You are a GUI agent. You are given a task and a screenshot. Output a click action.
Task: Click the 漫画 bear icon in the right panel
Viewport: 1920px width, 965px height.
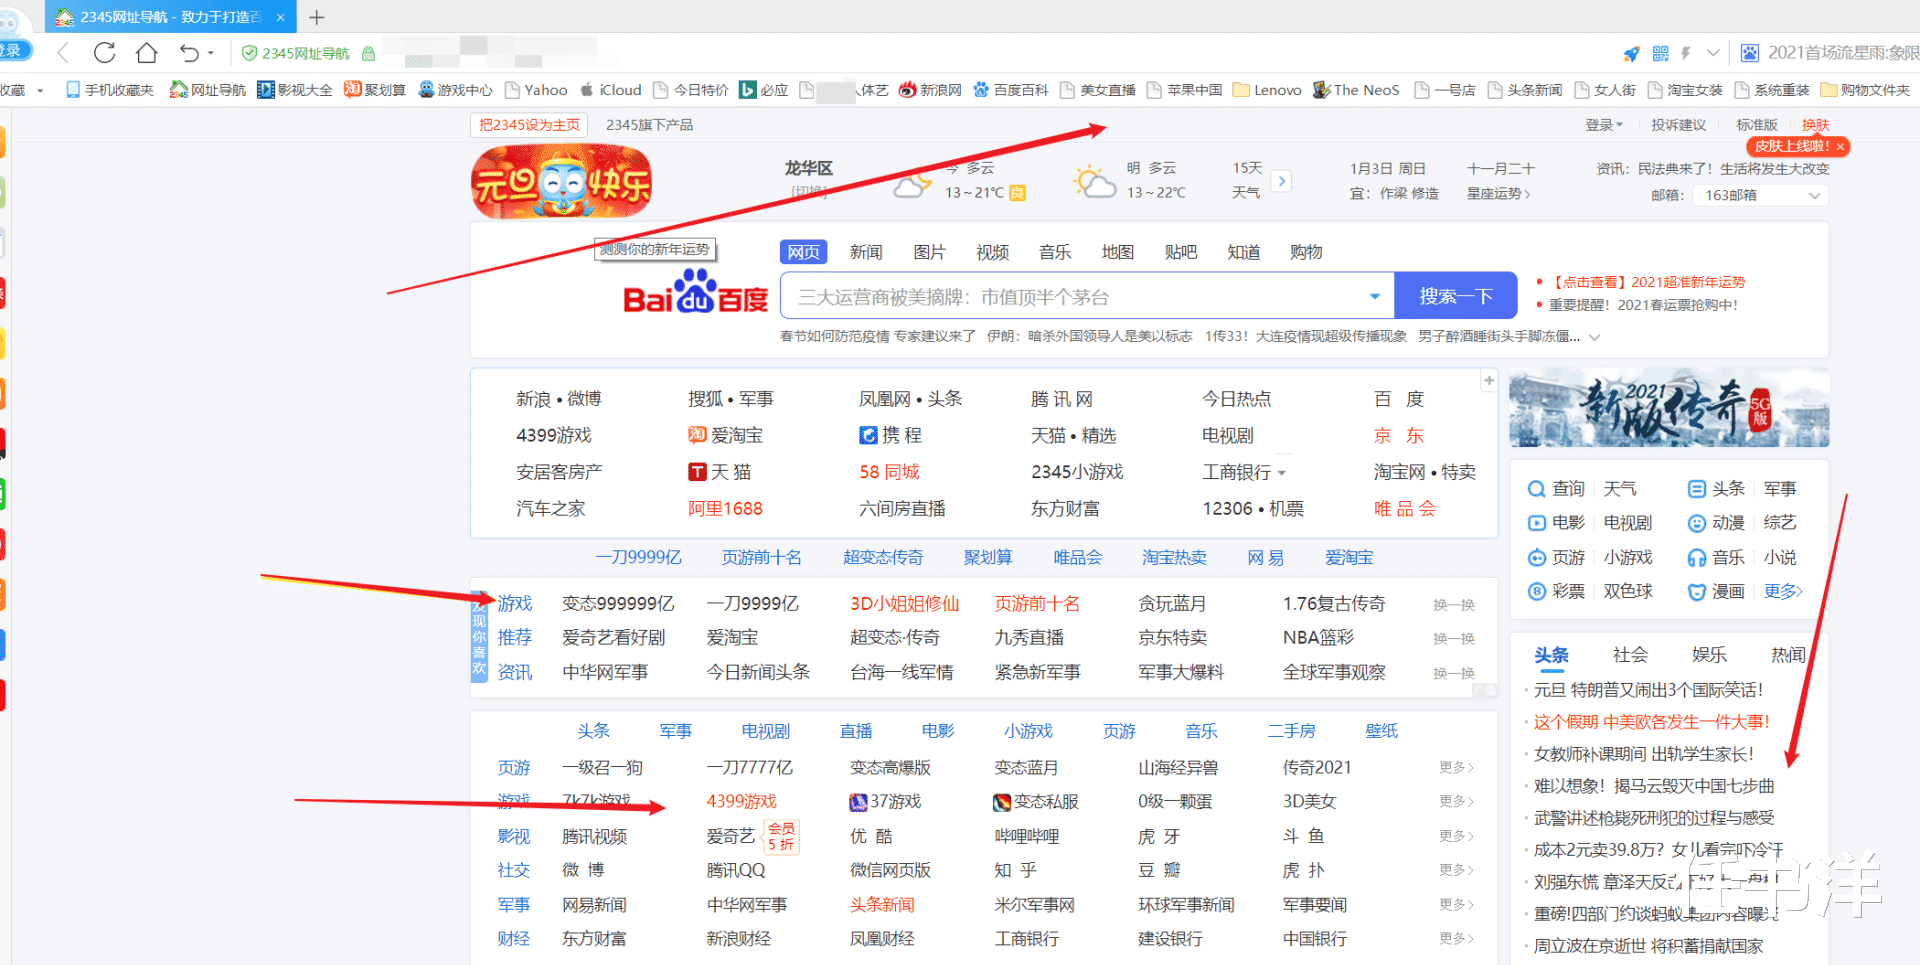coord(1697,591)
